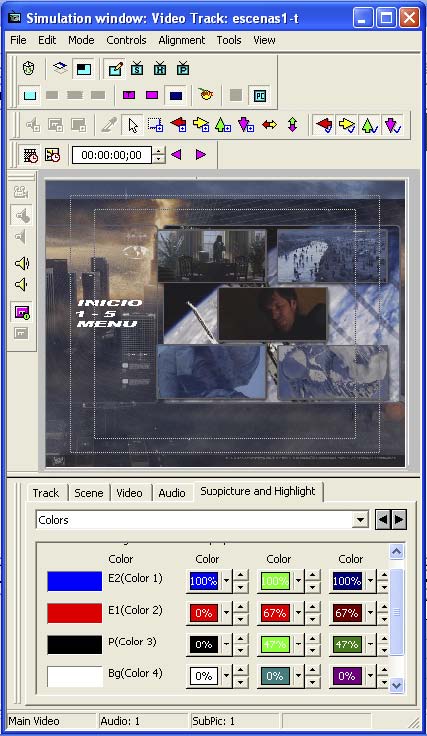Click the black P(Color 3) swatch
Viewport: 427px width, 736px height.
tap(75, 644)
